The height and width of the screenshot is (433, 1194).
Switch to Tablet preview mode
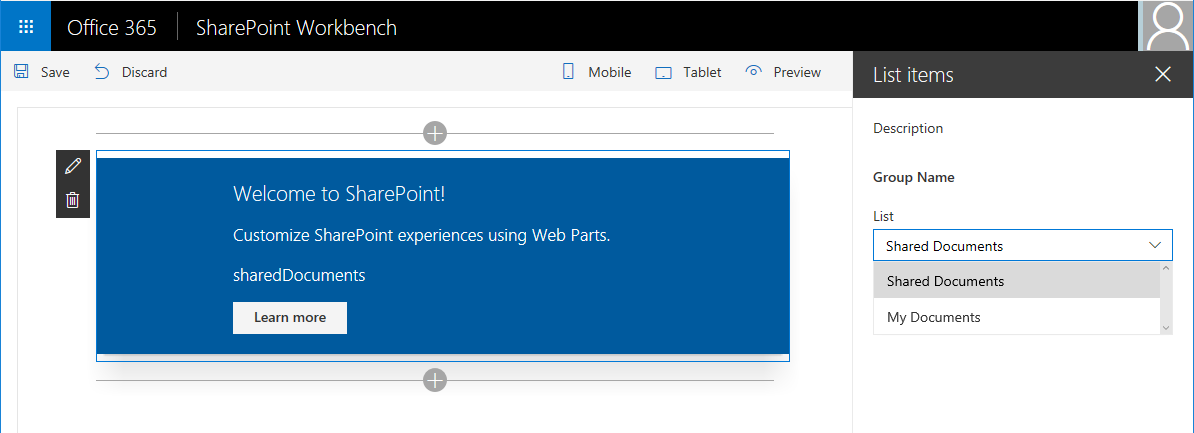(688, 72)
